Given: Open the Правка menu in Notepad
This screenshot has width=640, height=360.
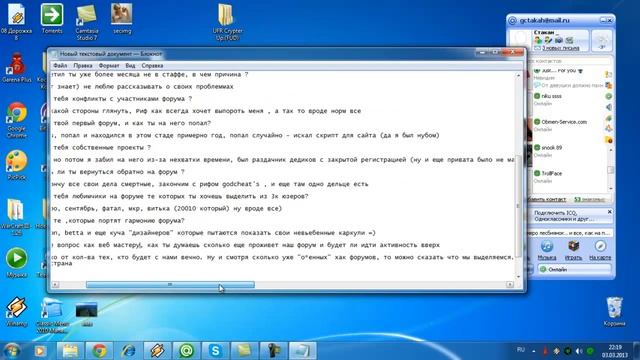Looking at the screenshot, I should [83, 65].
